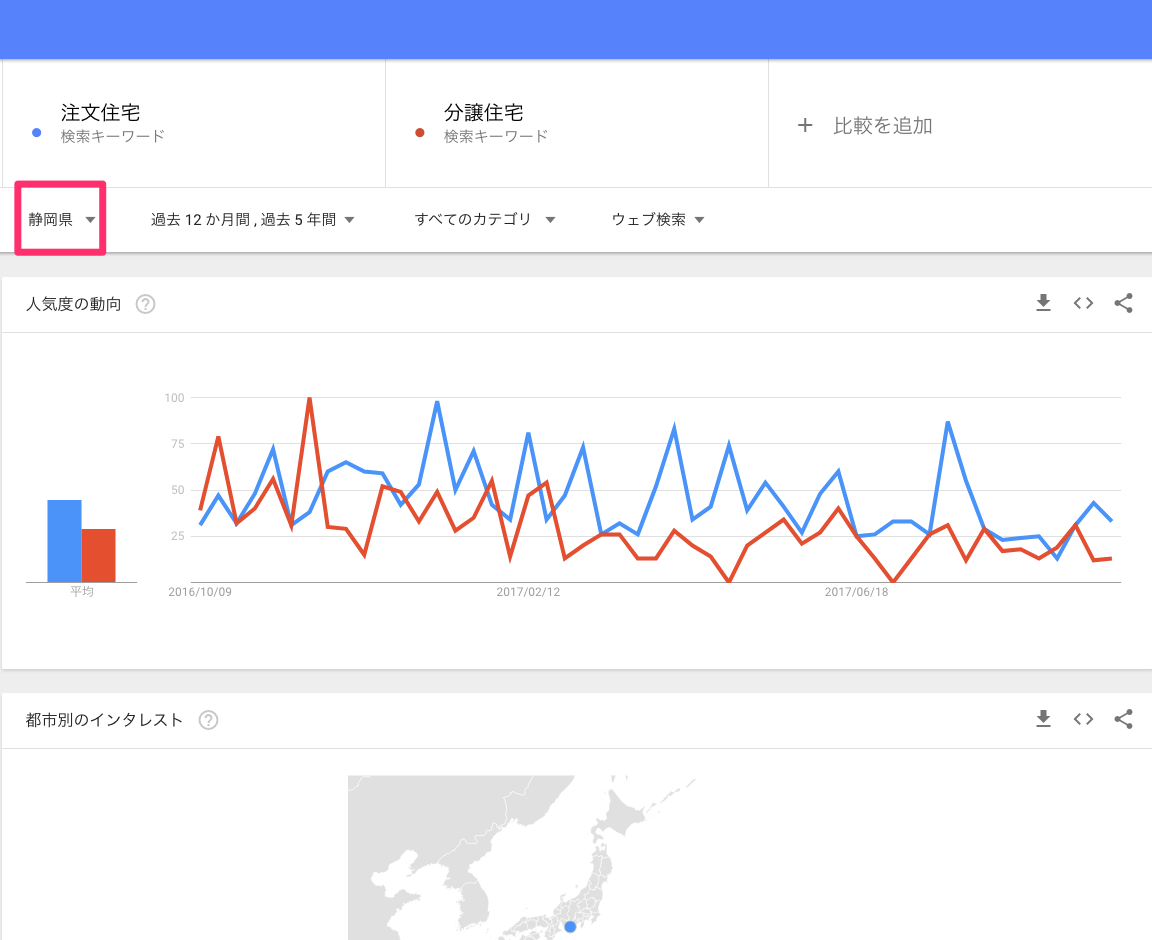This screenshot has height=940, width=1152.
Task: Click the 比較を追加 field
Action: coord(882,126)
